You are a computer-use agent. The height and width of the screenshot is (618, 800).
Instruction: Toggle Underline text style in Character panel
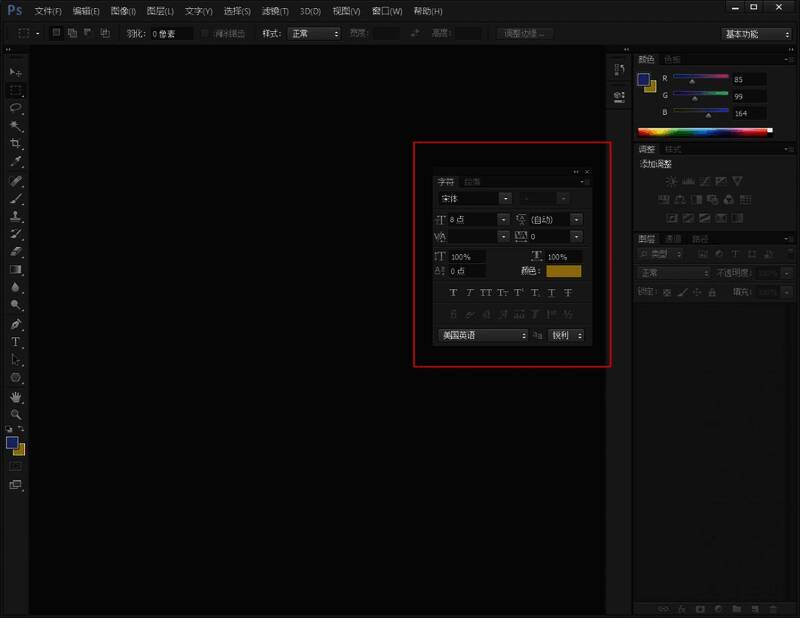pos(551,293)
